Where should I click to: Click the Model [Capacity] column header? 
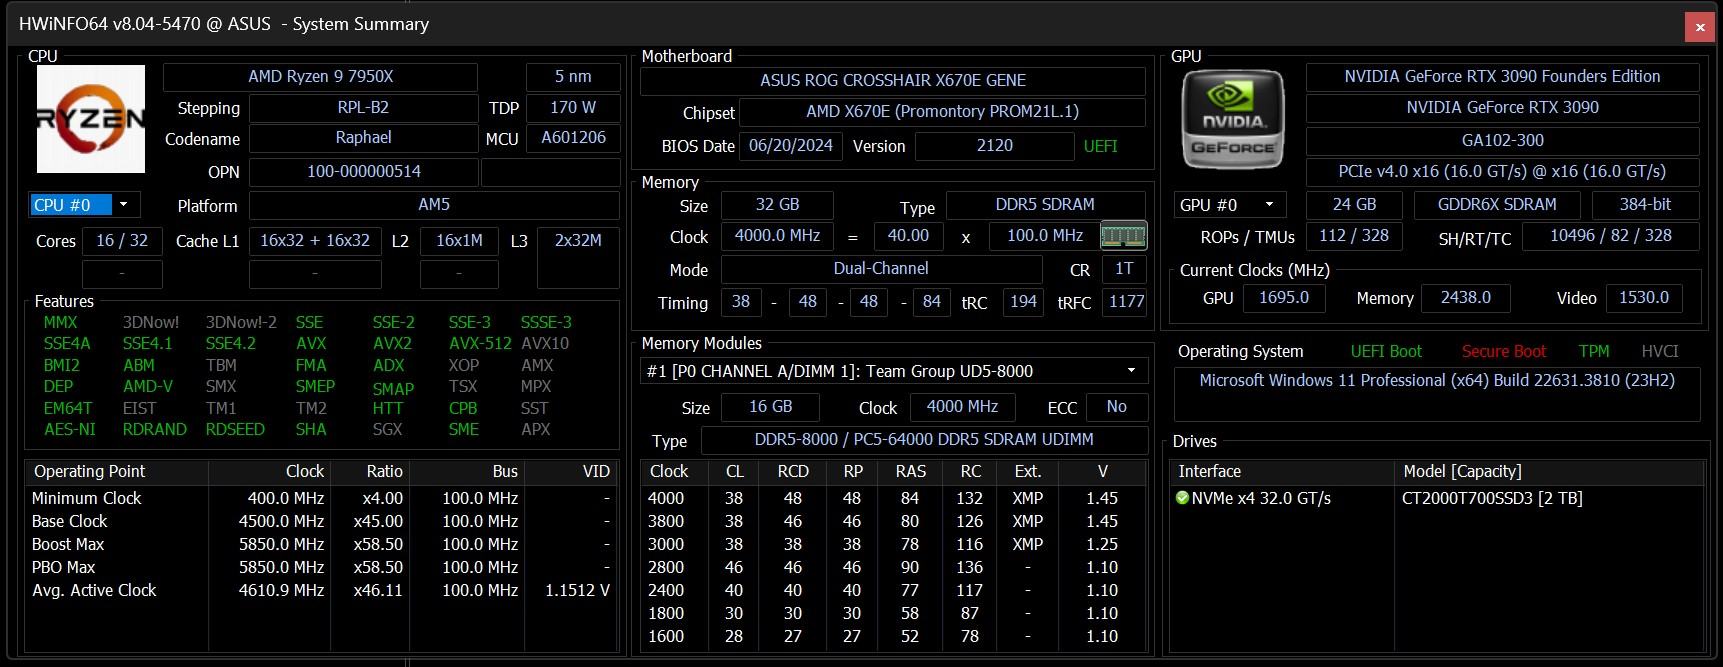pyautogui.click(x=1548, y=471)
